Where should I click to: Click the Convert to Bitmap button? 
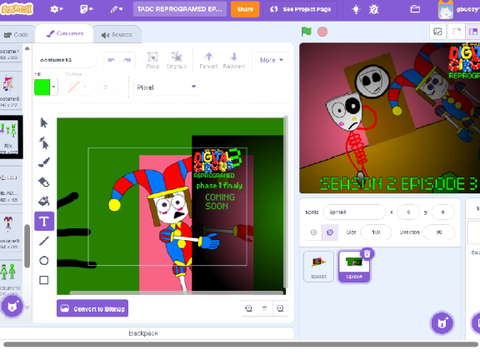click(x=92, y=309)
